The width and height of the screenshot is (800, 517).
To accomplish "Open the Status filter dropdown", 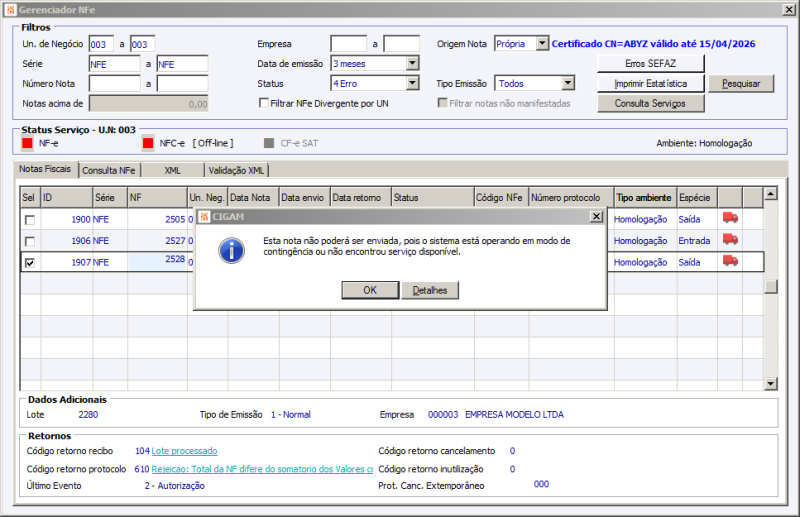I will pos(413,83).
